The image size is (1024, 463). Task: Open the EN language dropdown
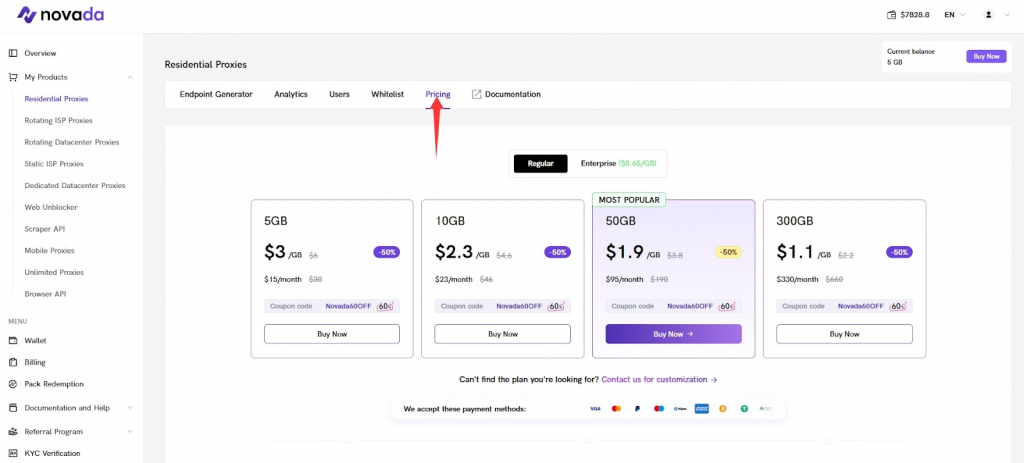click(x=954, y=14)
